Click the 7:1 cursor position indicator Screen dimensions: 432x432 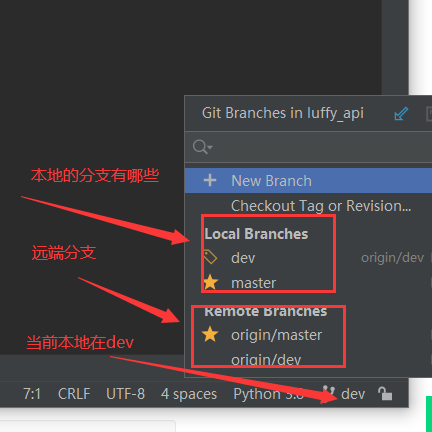32,394
